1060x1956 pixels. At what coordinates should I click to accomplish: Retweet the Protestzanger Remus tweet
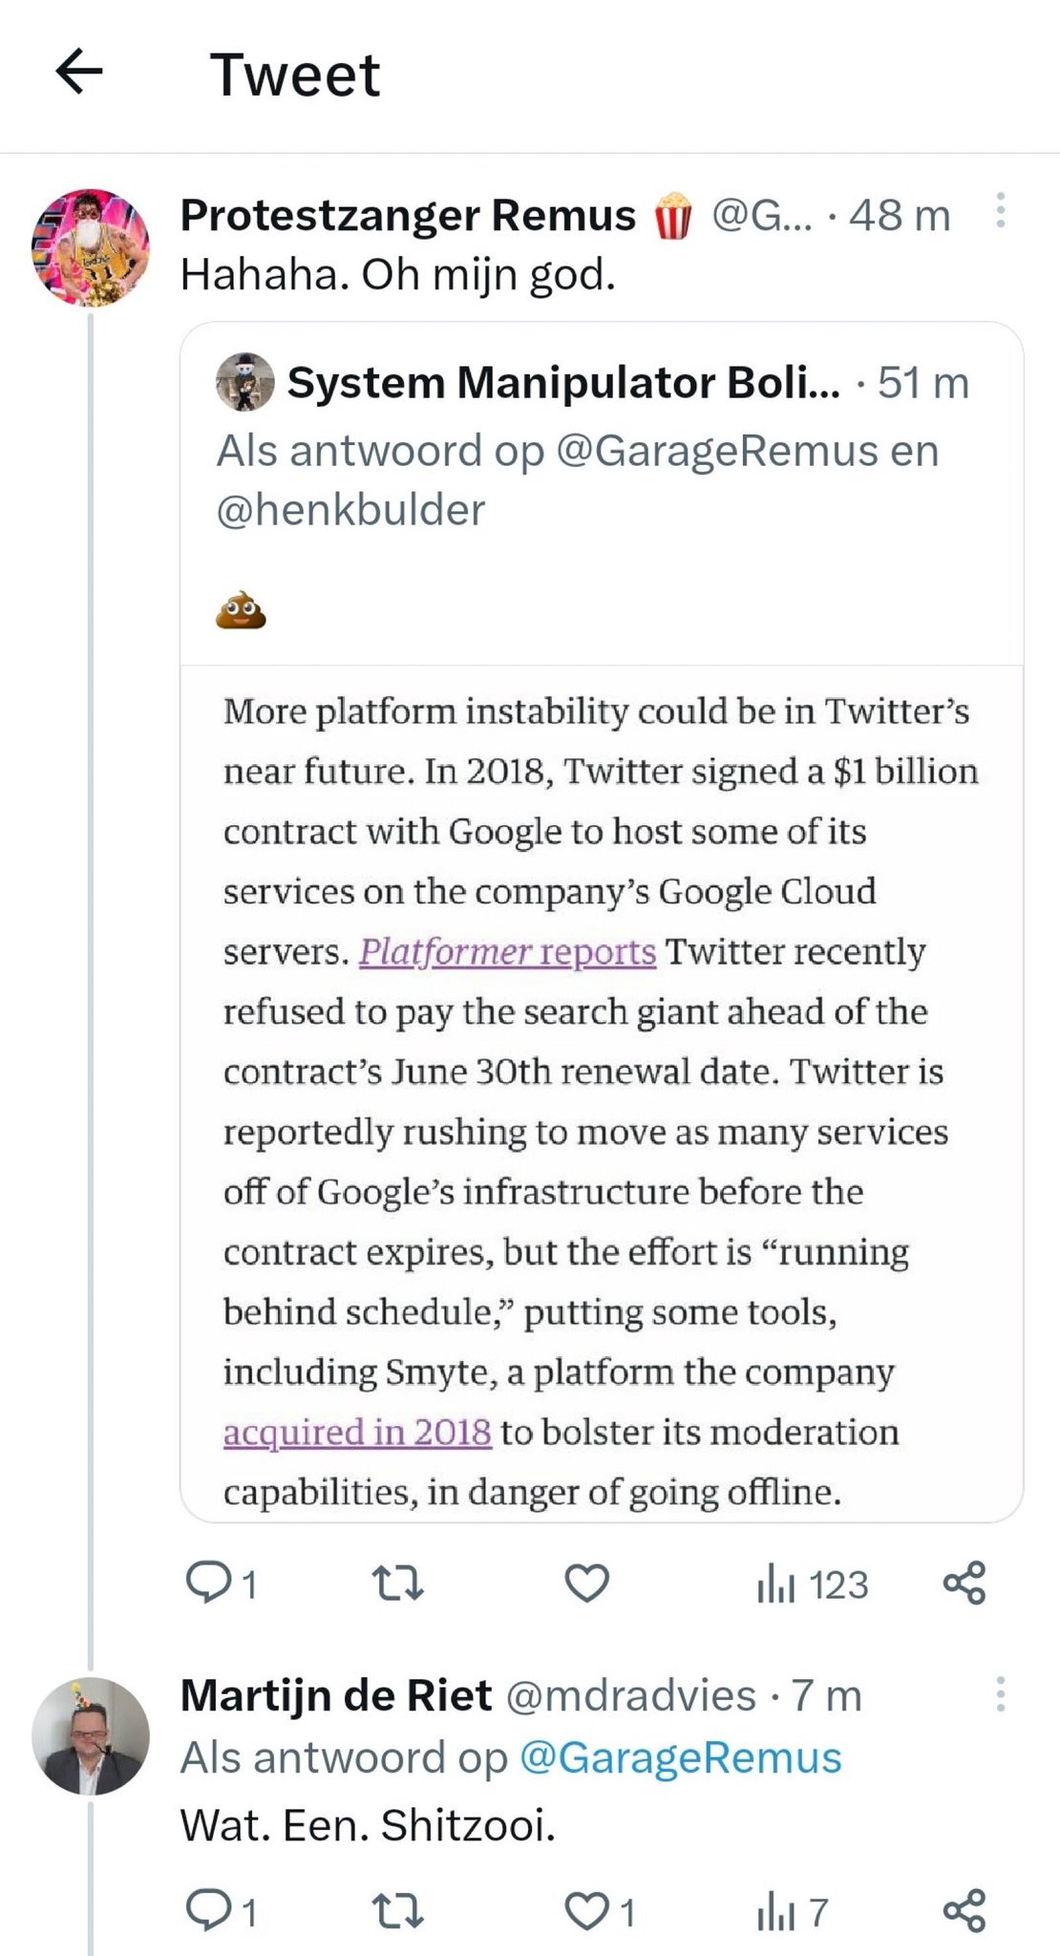[397, 1583]
